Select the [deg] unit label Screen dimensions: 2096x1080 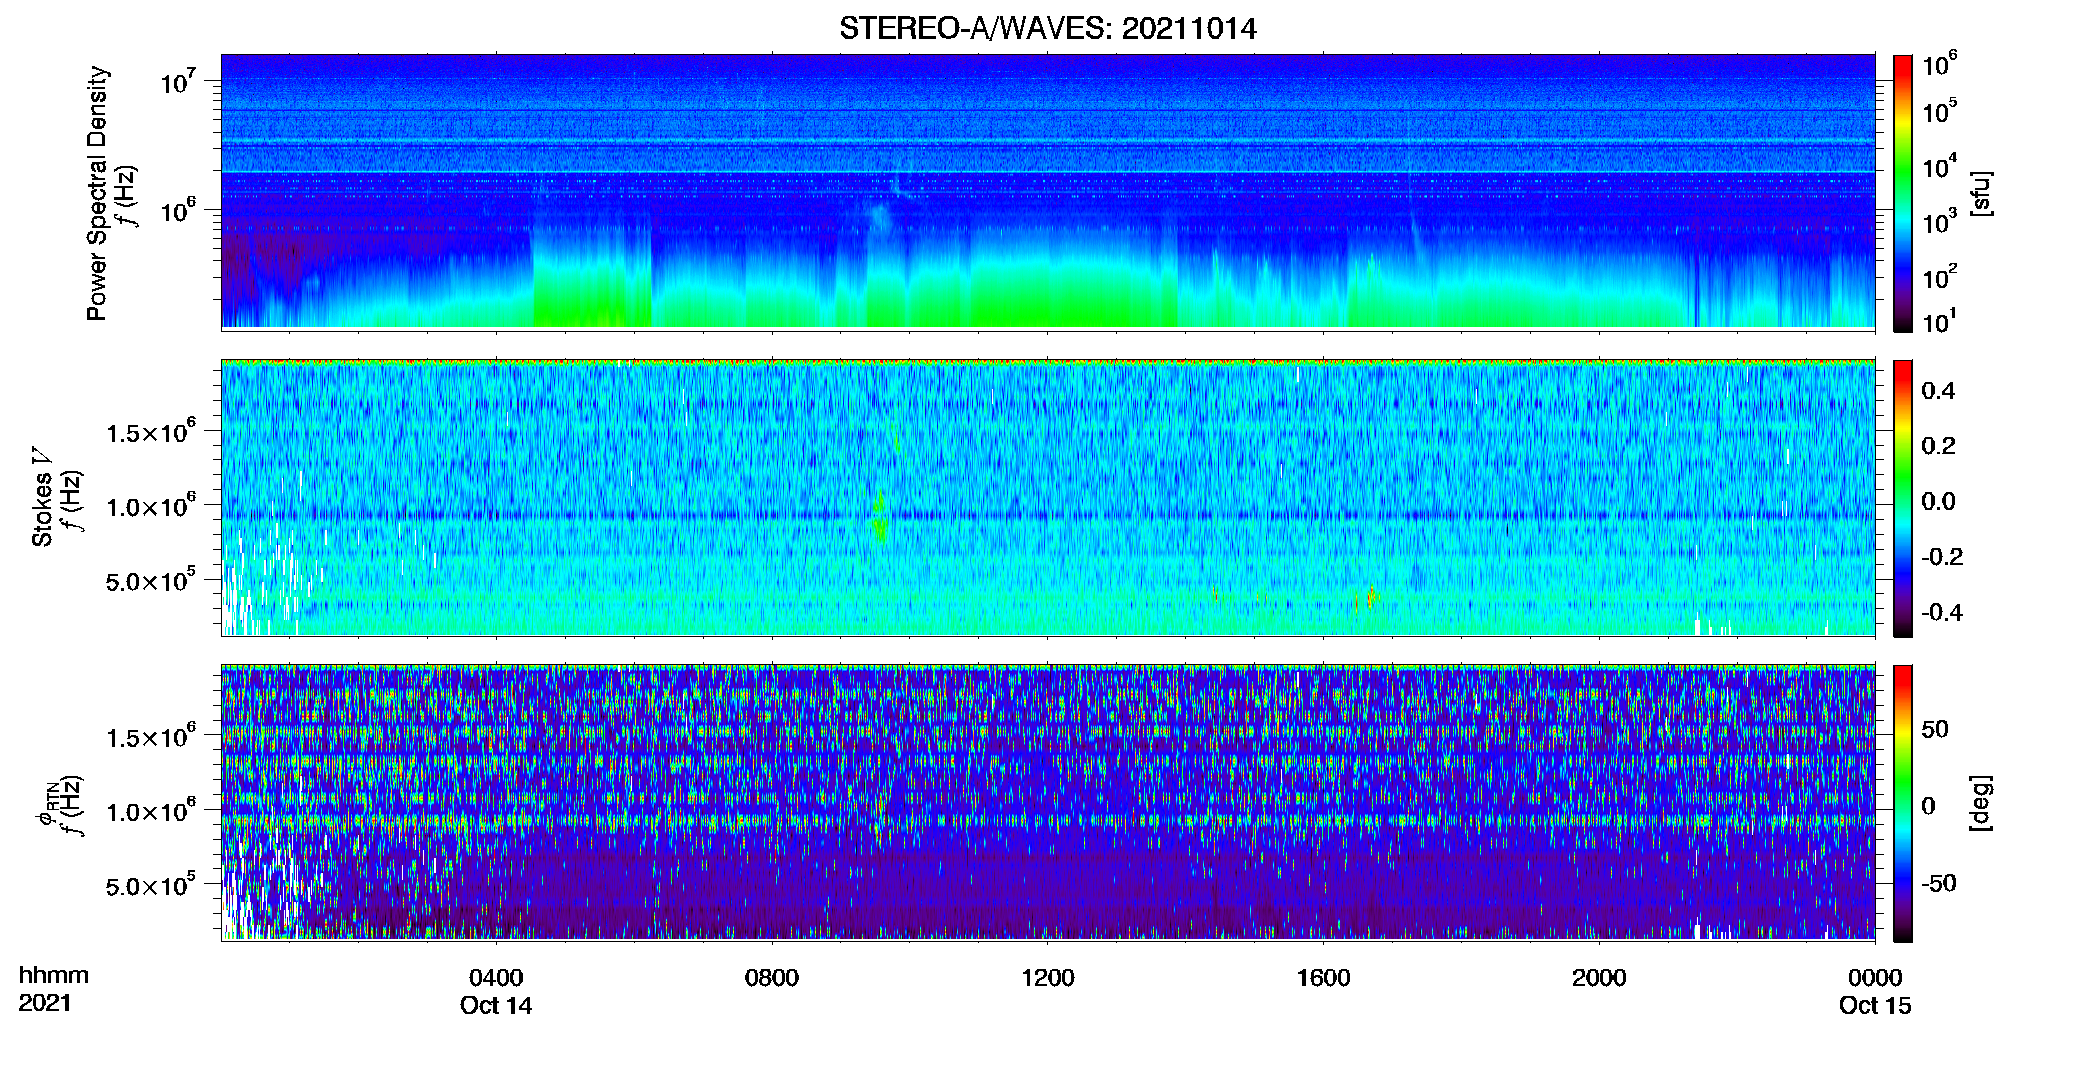[1981, 803]
